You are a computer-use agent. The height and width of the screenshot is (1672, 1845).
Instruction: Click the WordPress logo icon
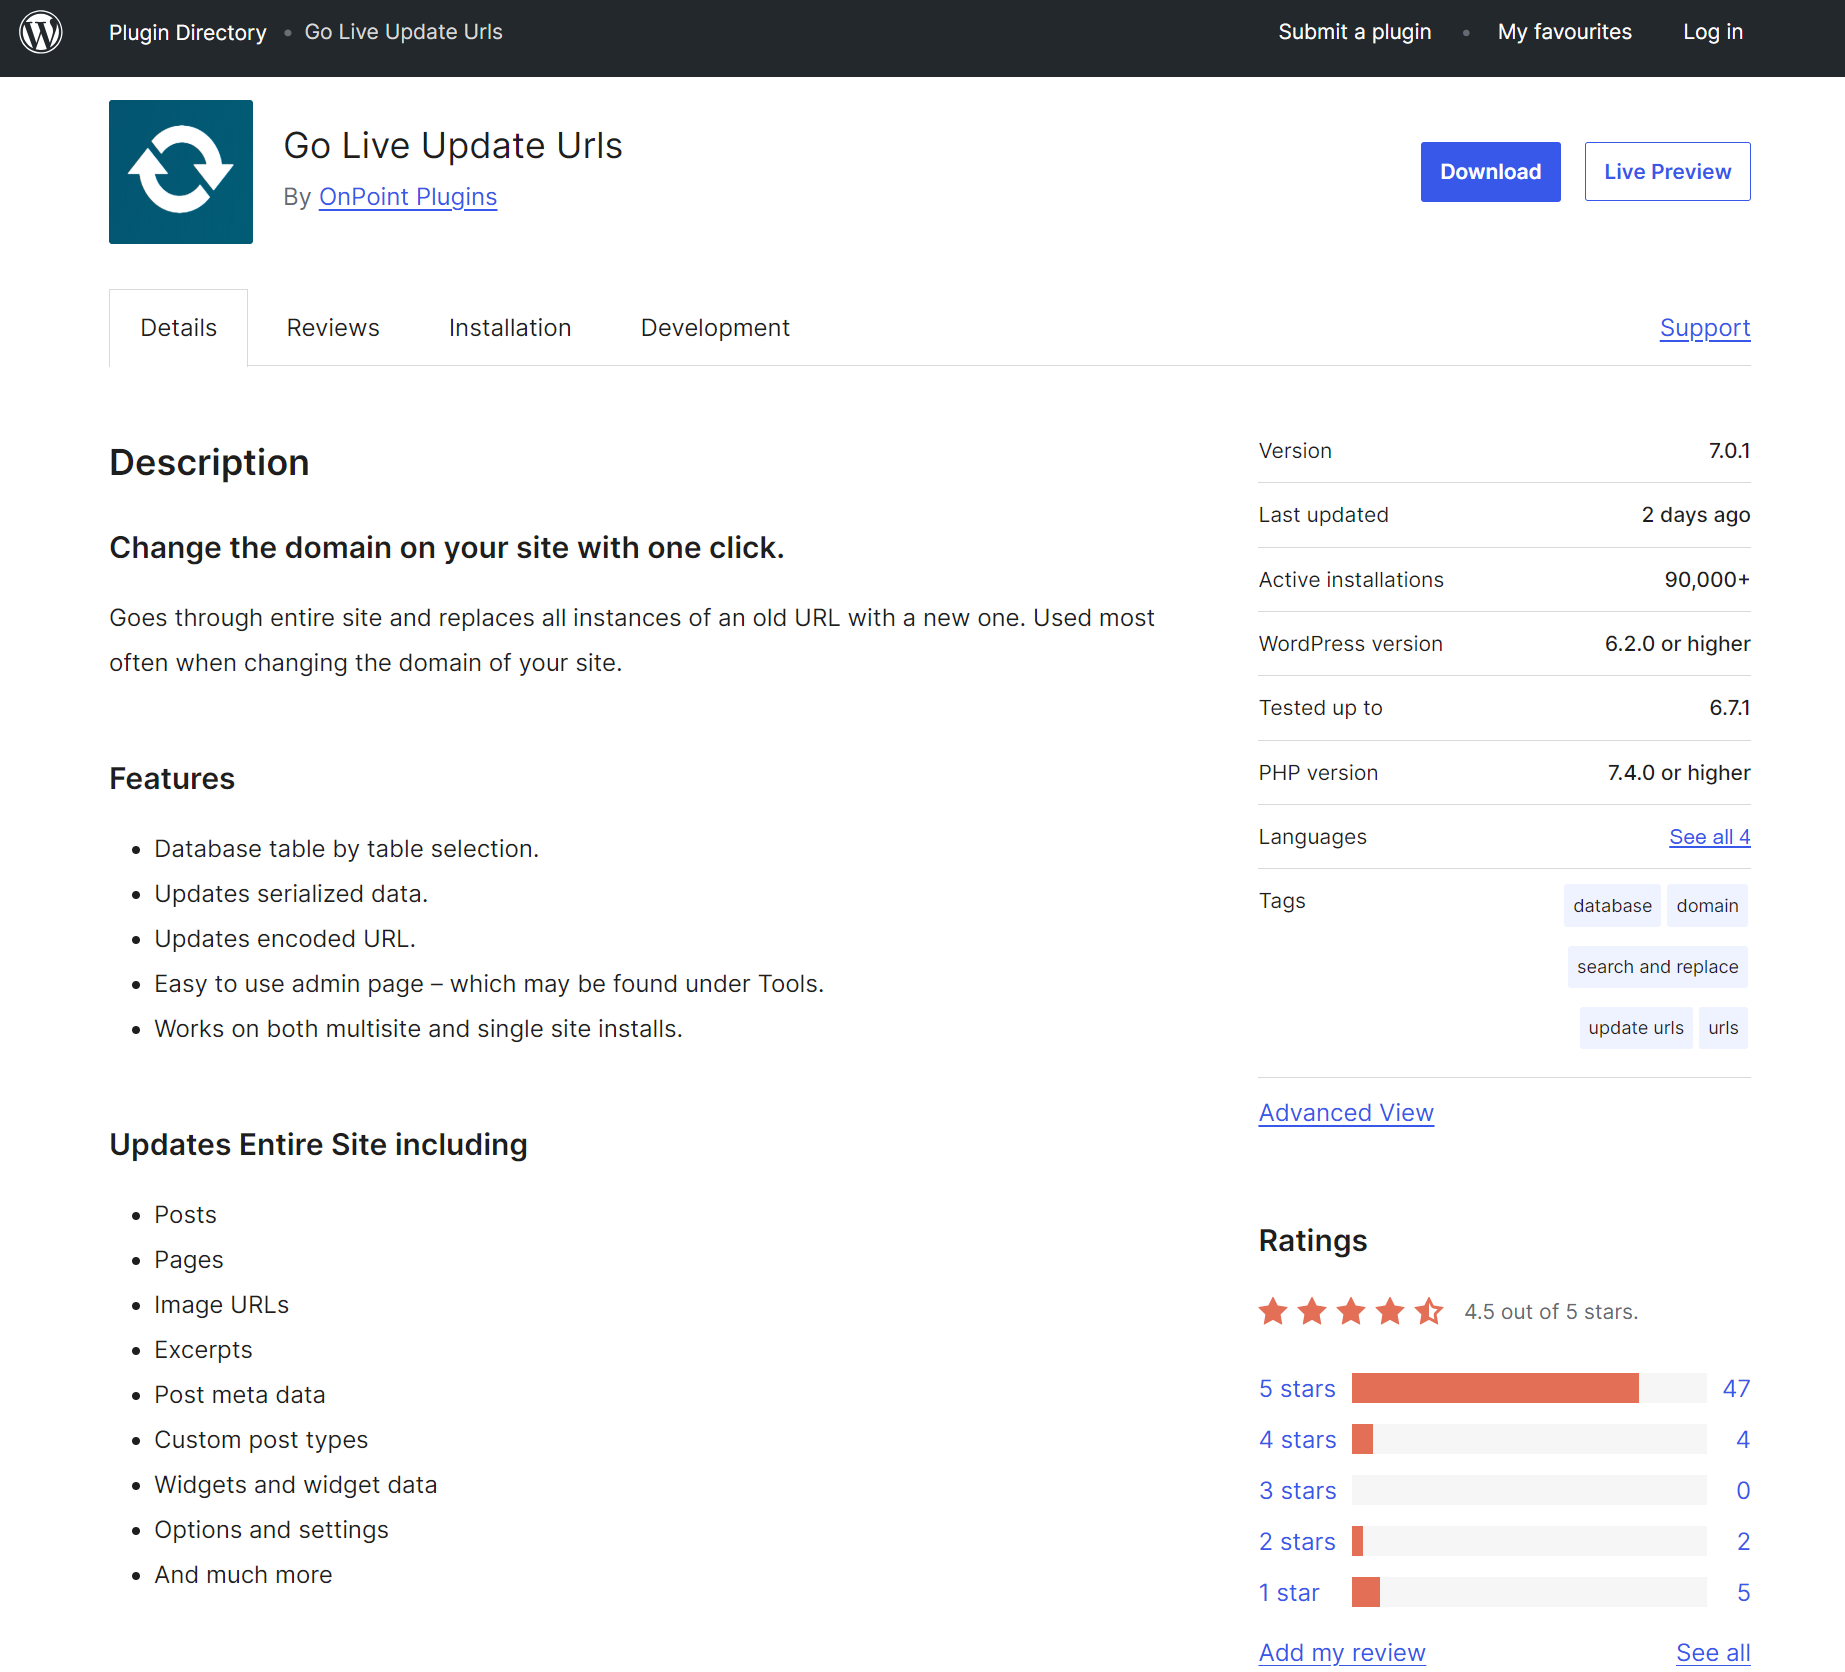(x=41, y=32)
